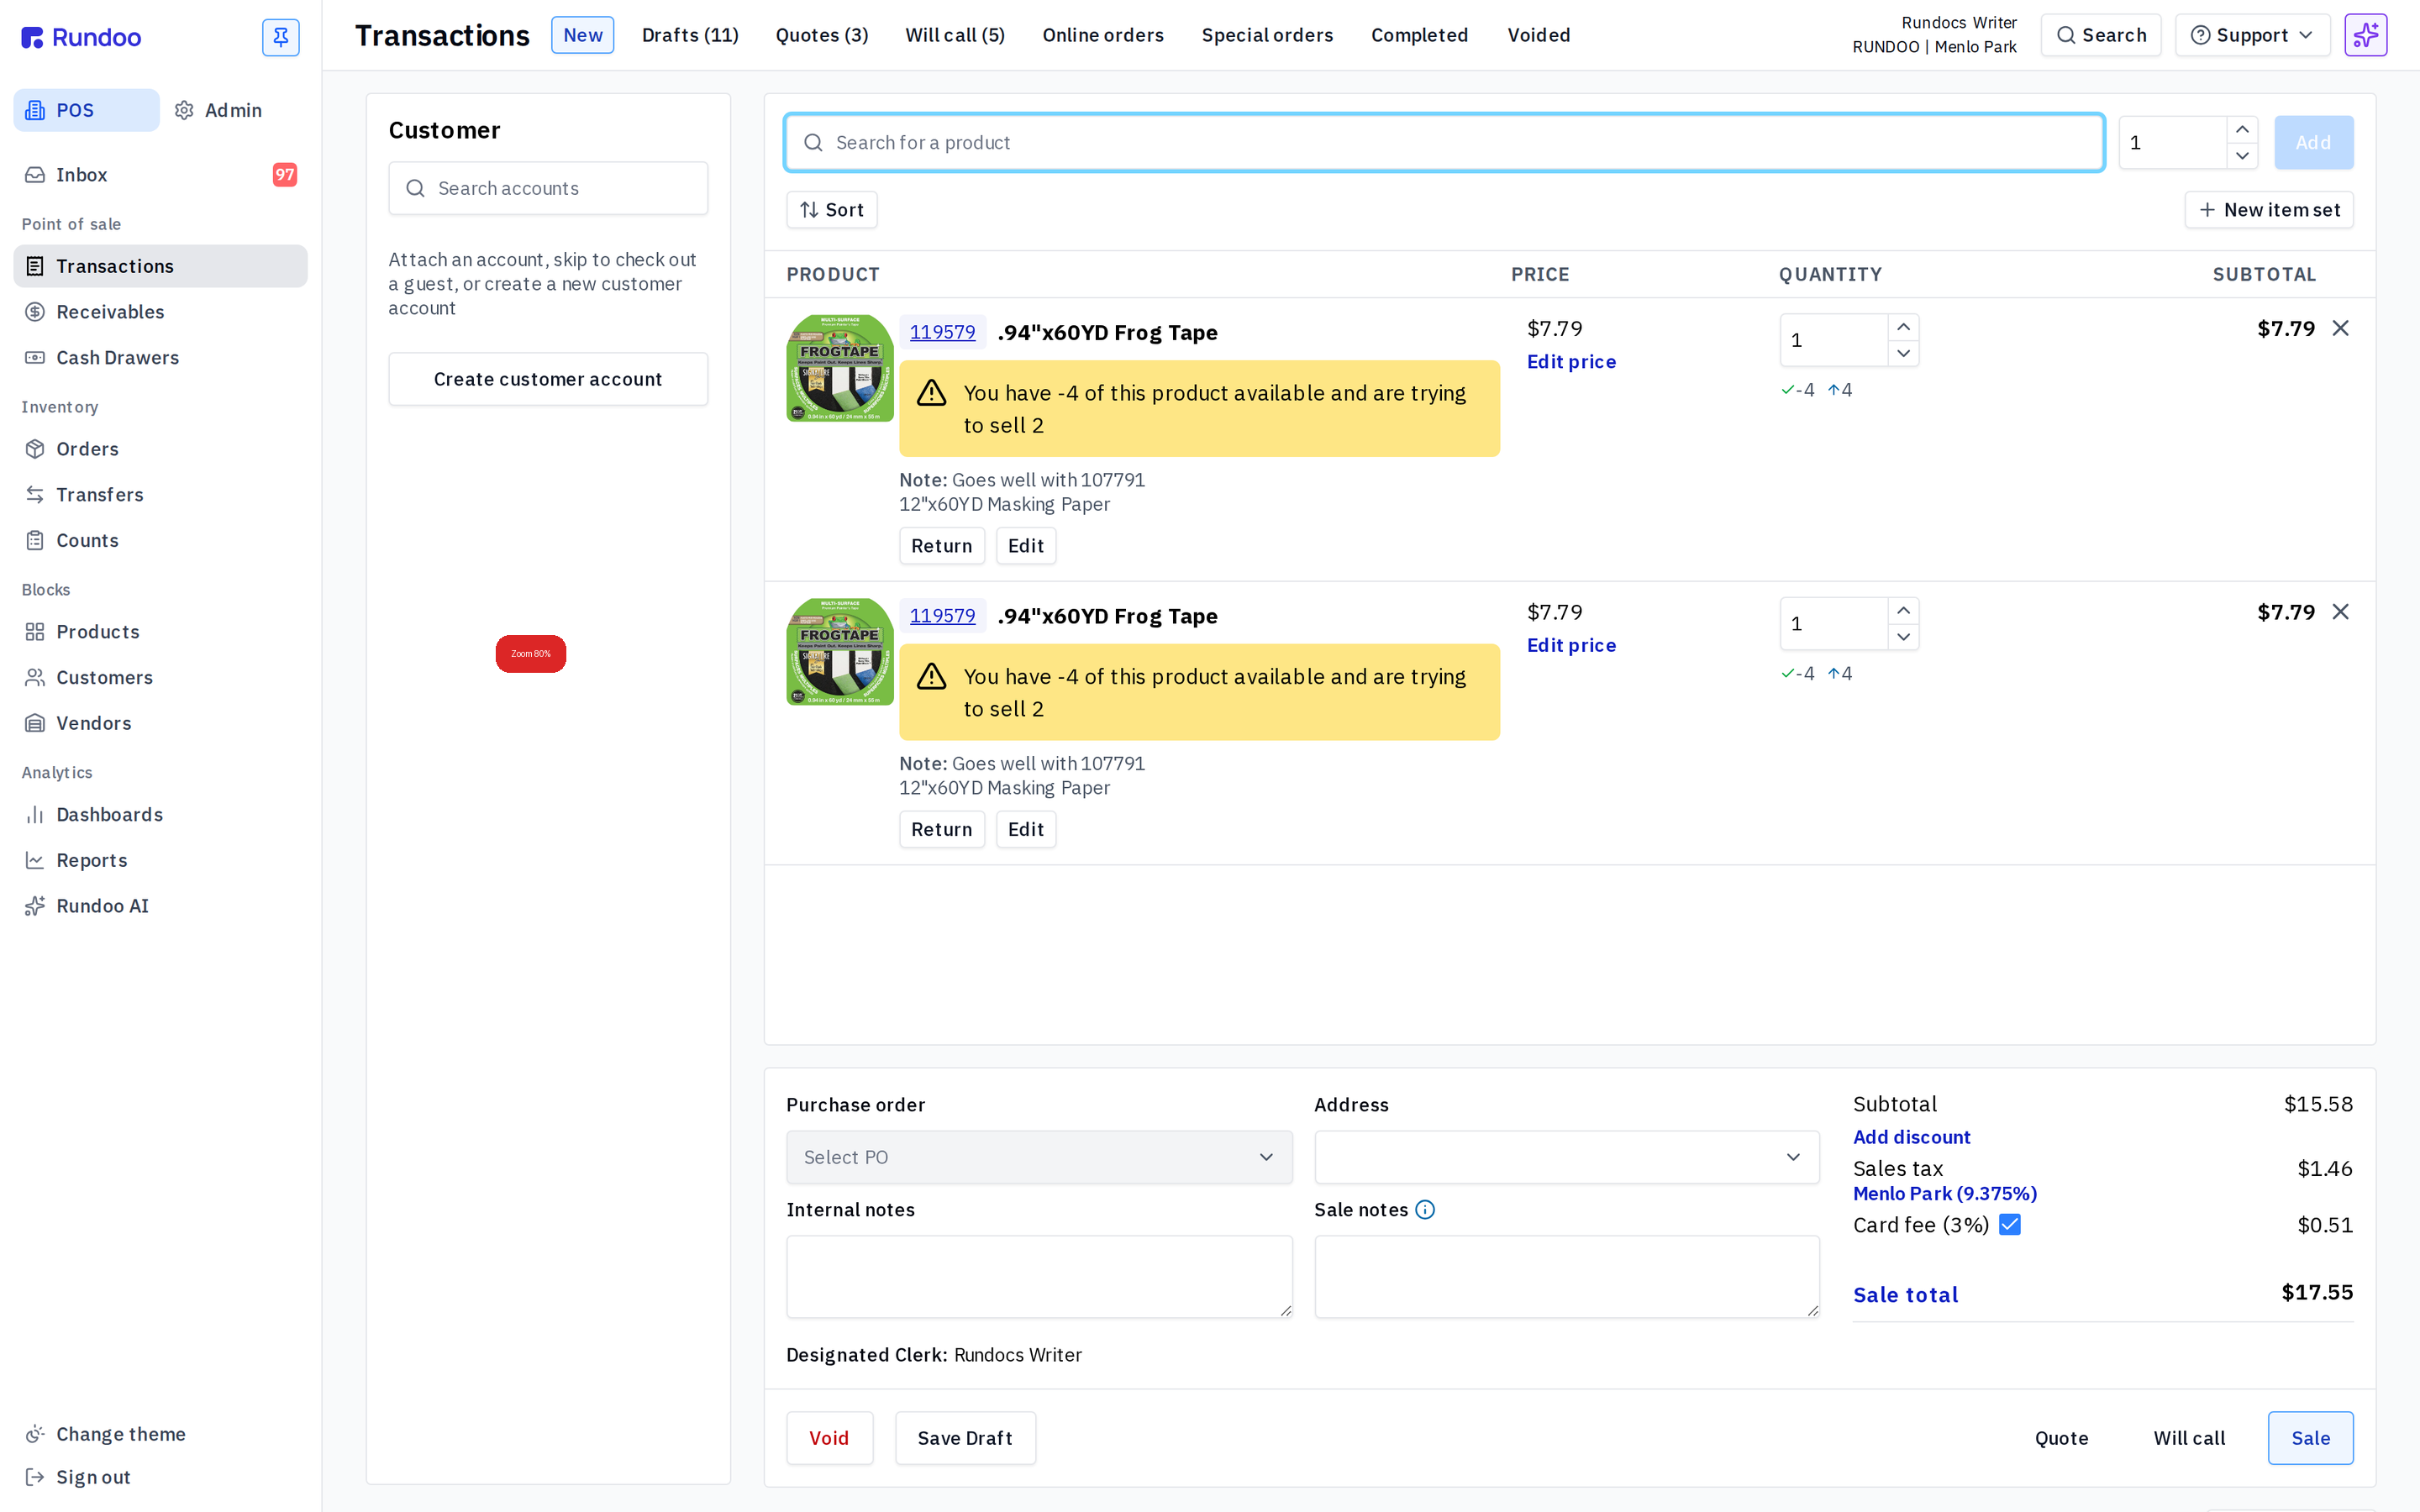Save the transaction as a Quote
Image resolution: width=2420 pixels, height=1512 pixels.
2061,1438
